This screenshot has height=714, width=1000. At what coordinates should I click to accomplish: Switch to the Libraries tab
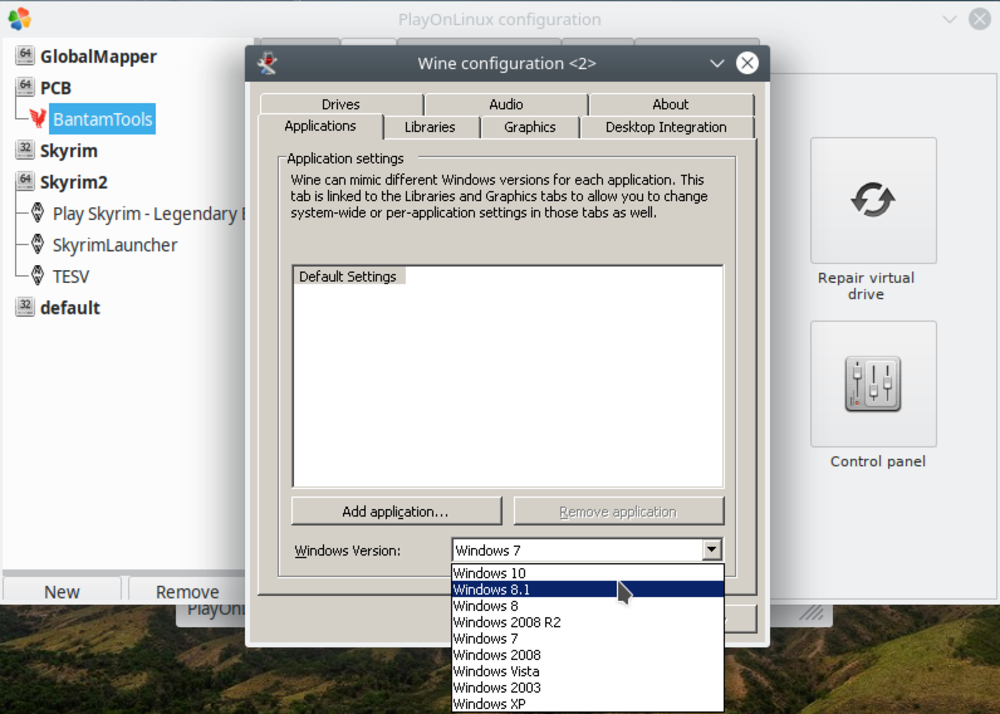[430, 127]
